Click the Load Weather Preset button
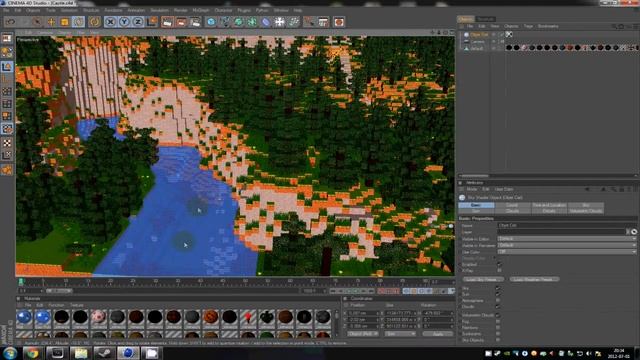This screenshot has width=640, height=360. [534, 280]
